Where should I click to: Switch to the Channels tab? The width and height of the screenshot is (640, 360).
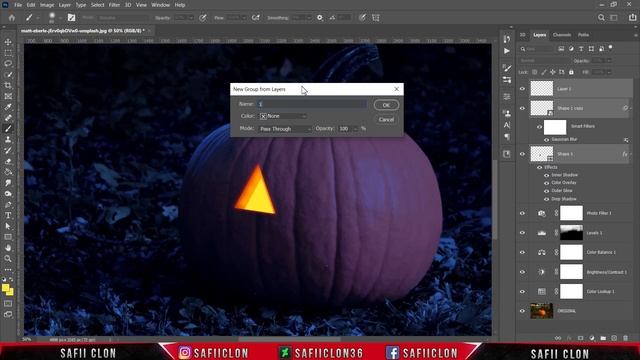pyautogui.click(x=562, y=35)
